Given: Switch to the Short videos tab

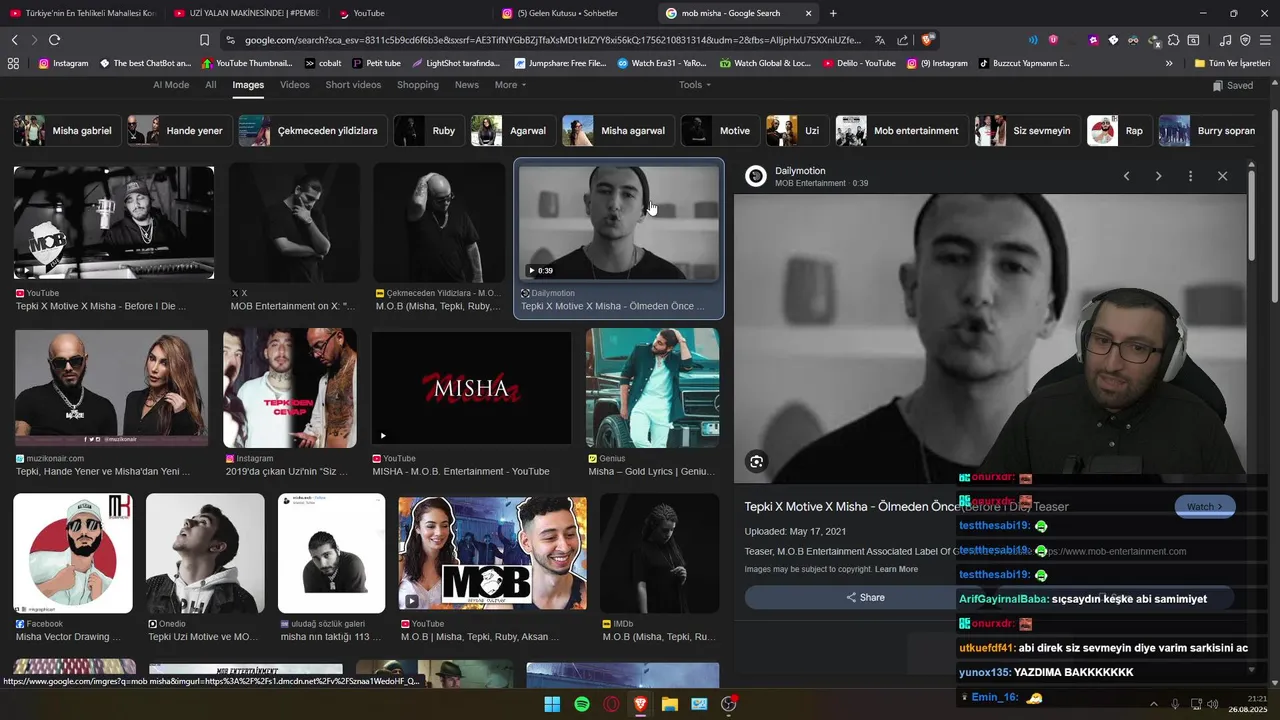Looking at the screenshot, I should 353,85.
